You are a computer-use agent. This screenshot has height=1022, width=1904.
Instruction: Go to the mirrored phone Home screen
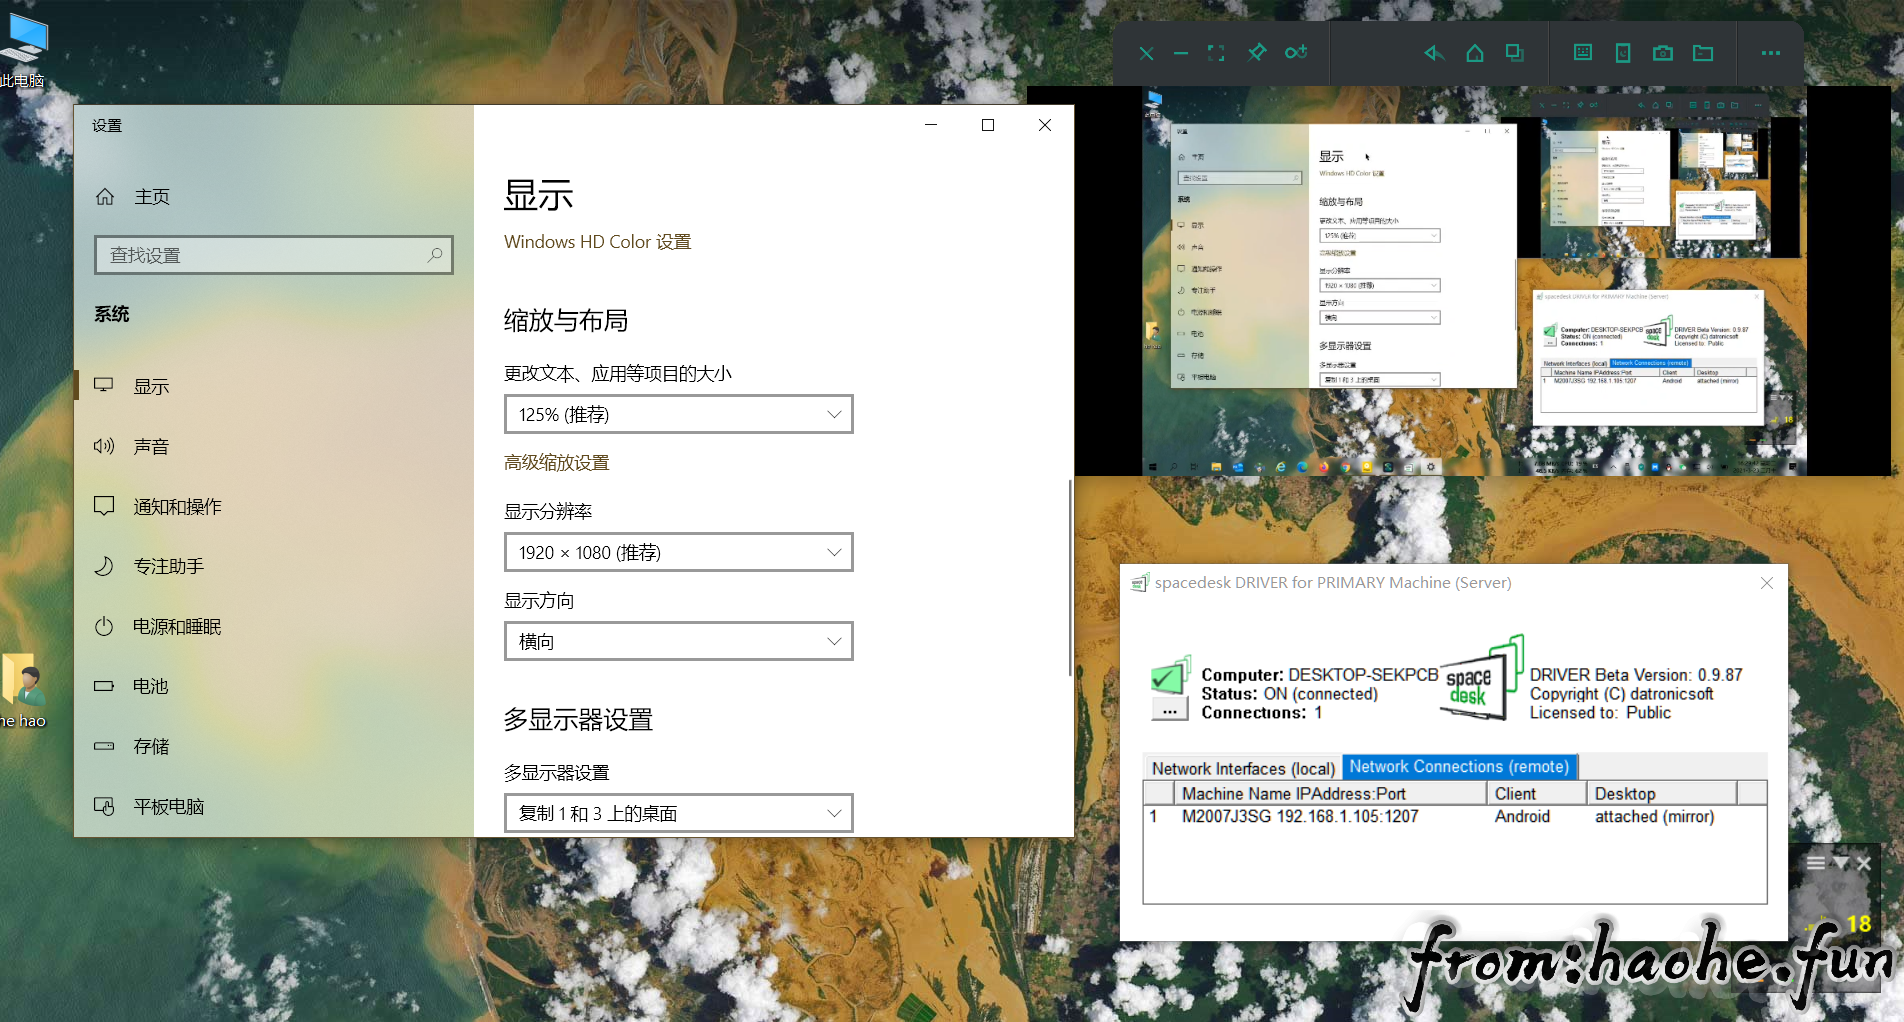click(x=1475, y=53)
